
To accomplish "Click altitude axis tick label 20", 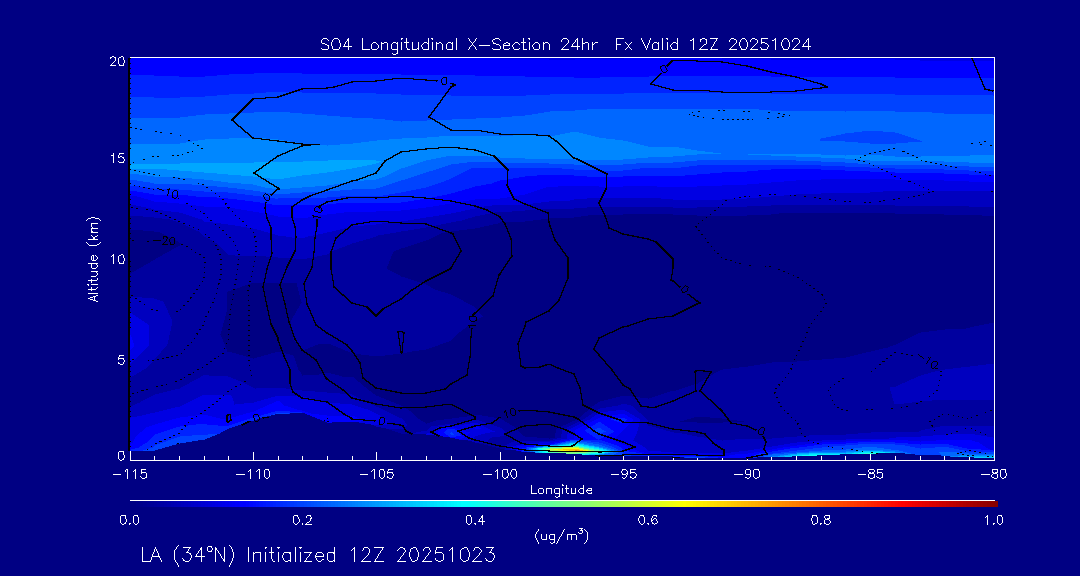I will point(116,61).
